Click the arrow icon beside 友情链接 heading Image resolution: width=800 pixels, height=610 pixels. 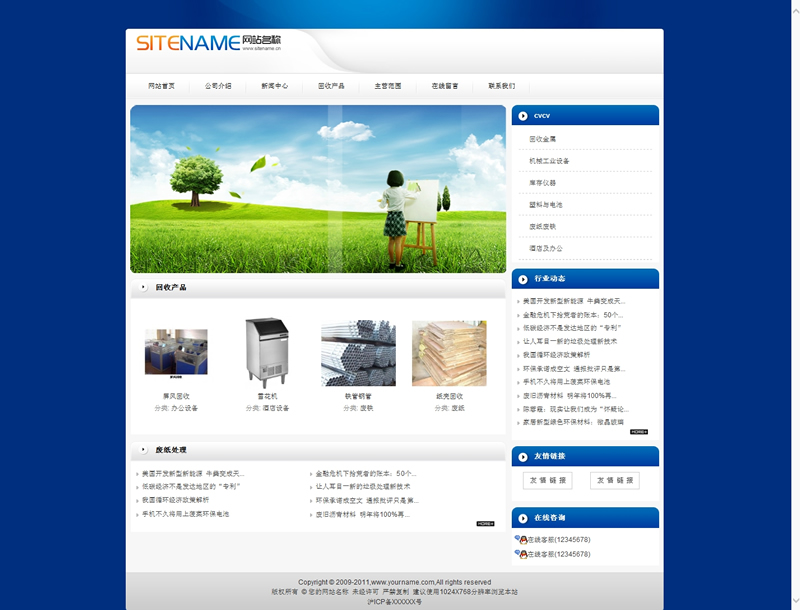click(523, 456)
